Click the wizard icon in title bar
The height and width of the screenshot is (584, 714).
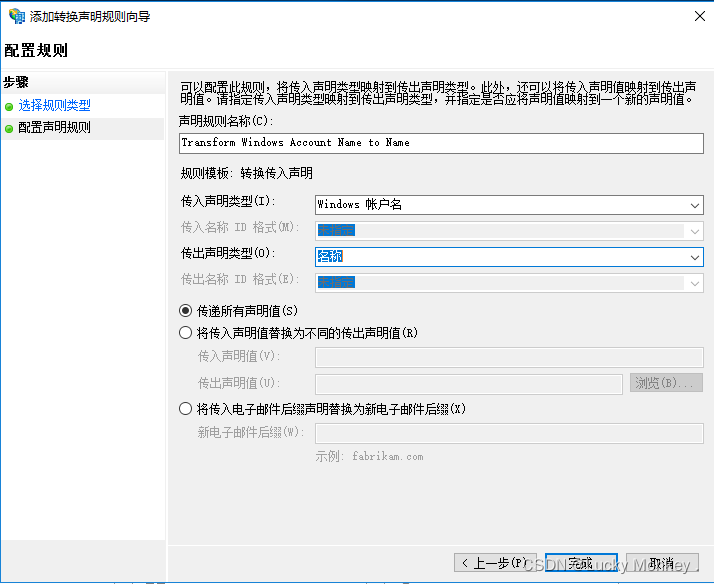(17, 16)
